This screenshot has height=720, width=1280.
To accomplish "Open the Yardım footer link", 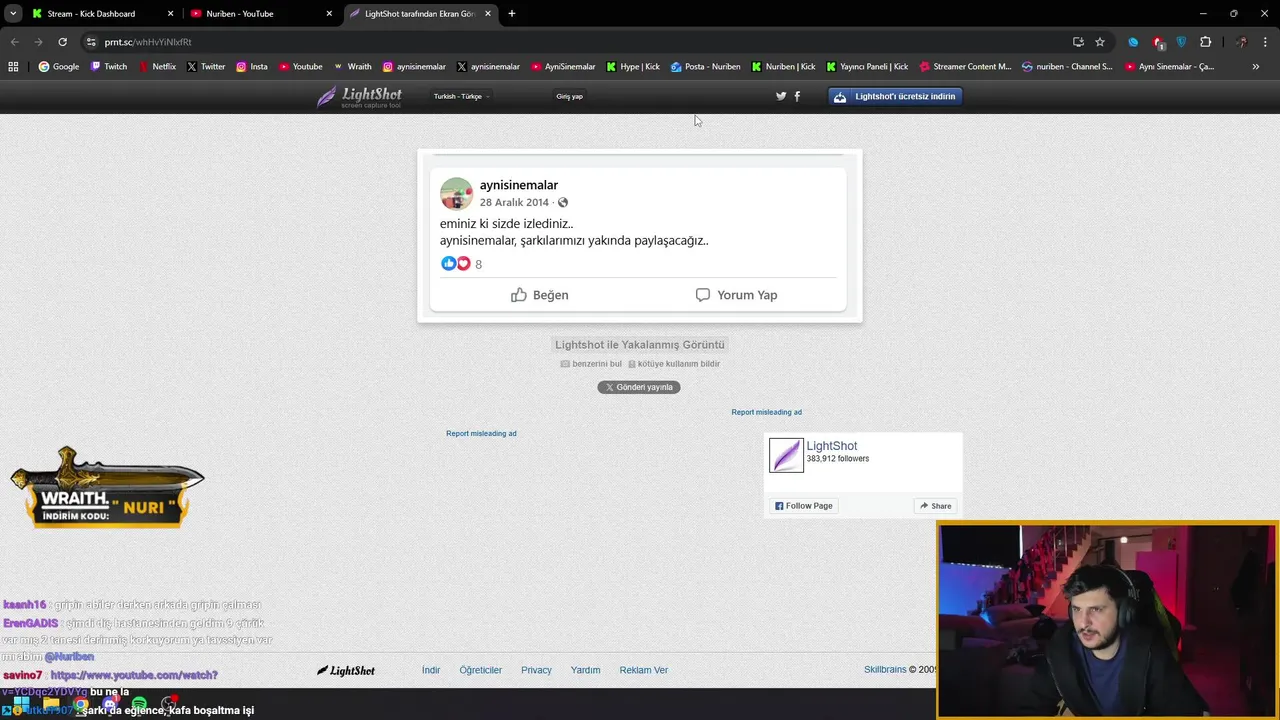I will (585, 670).
